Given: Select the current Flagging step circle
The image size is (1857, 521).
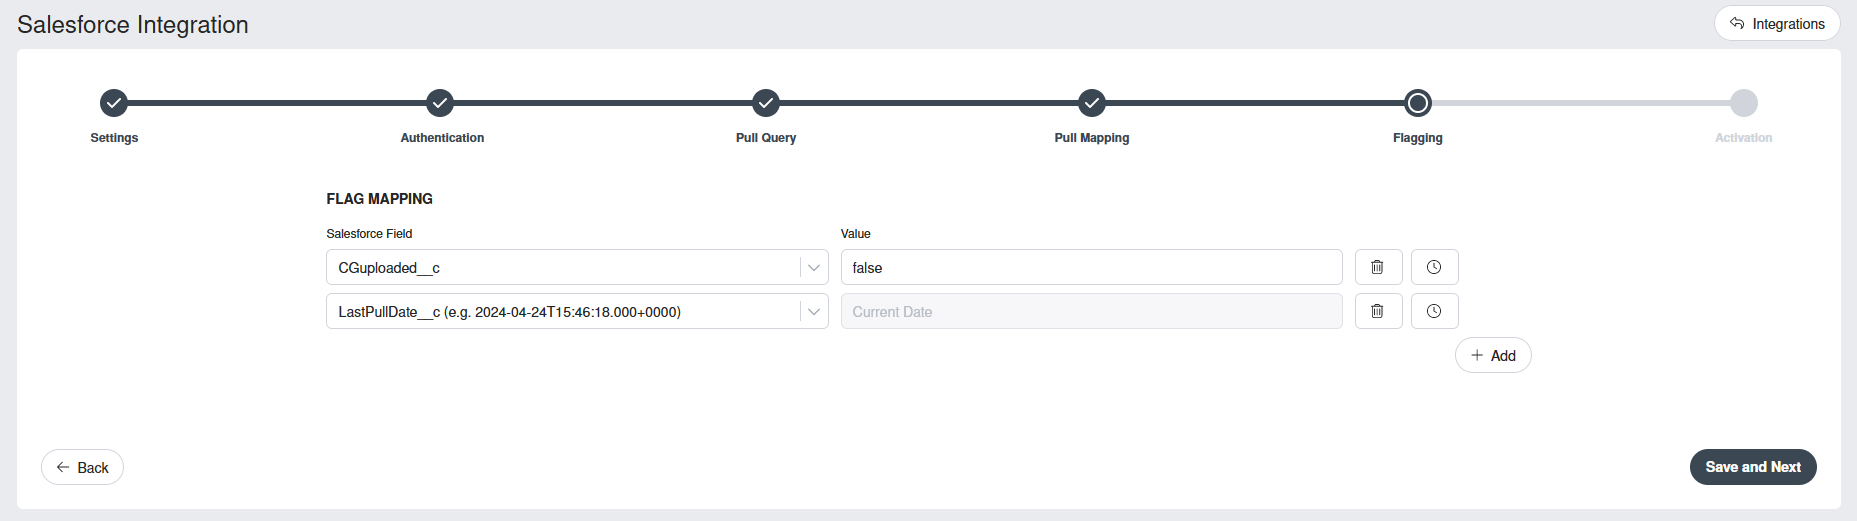Looking at the screenshot, I should coord(1418,103).
